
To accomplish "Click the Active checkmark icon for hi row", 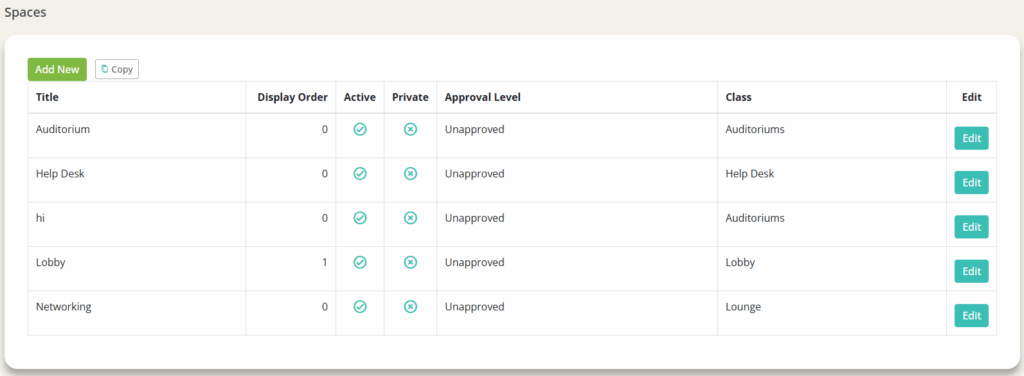I will (x=360, y=218).
